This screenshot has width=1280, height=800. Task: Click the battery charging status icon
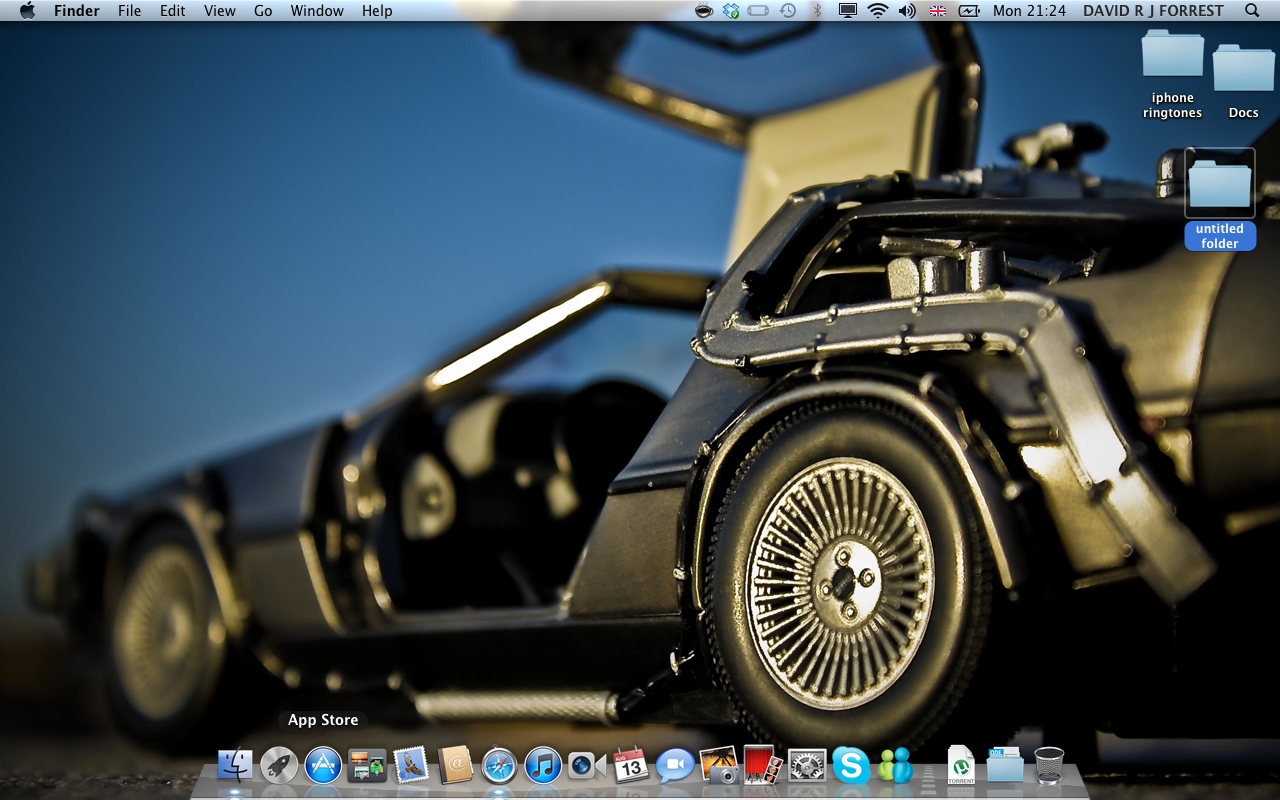pos(968,11)
